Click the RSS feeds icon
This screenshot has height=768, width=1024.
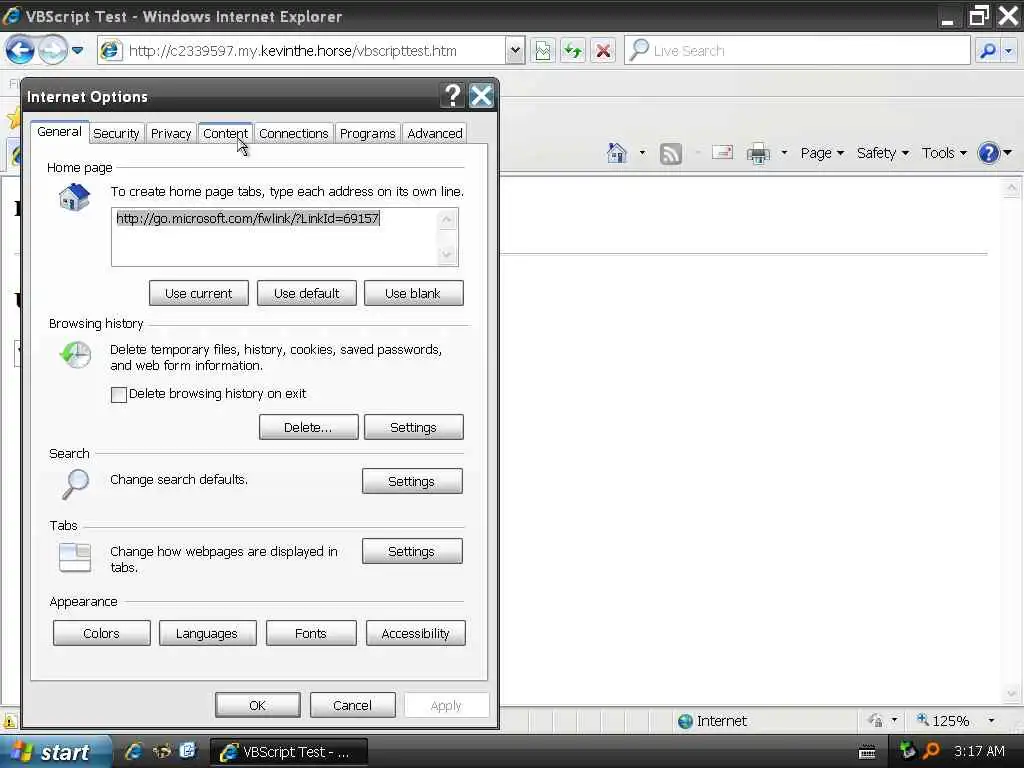(x=671, y=153)
